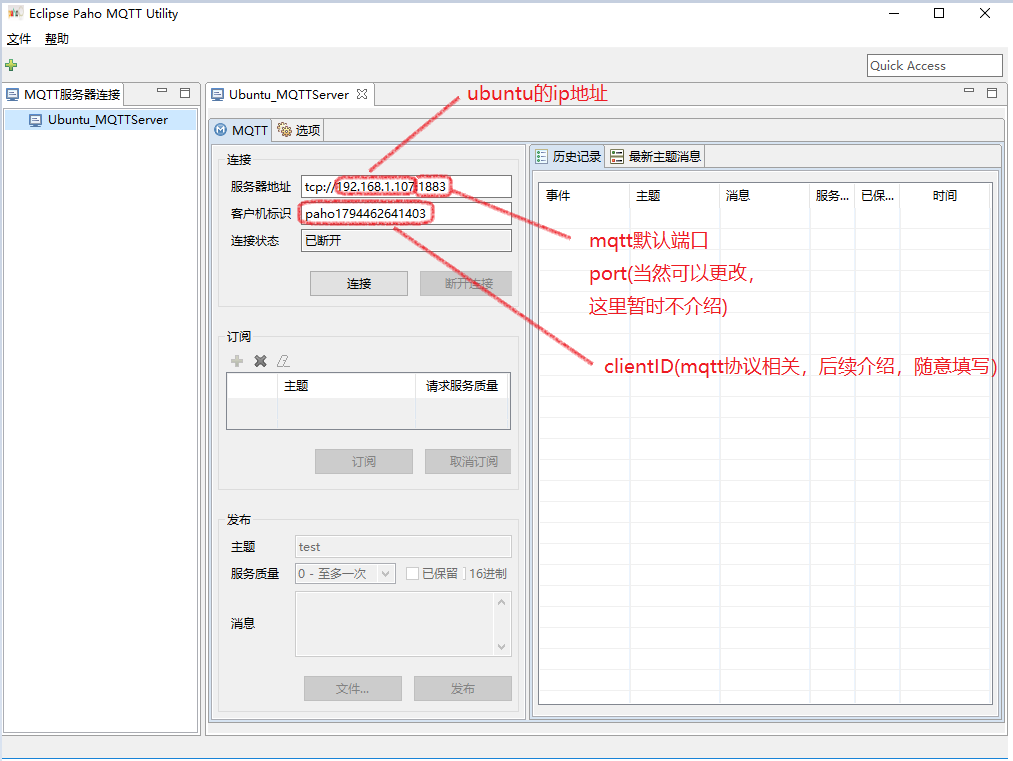Create a new connection with the green plus icon
Screen dimensions: 1013x761
(10, 64)
